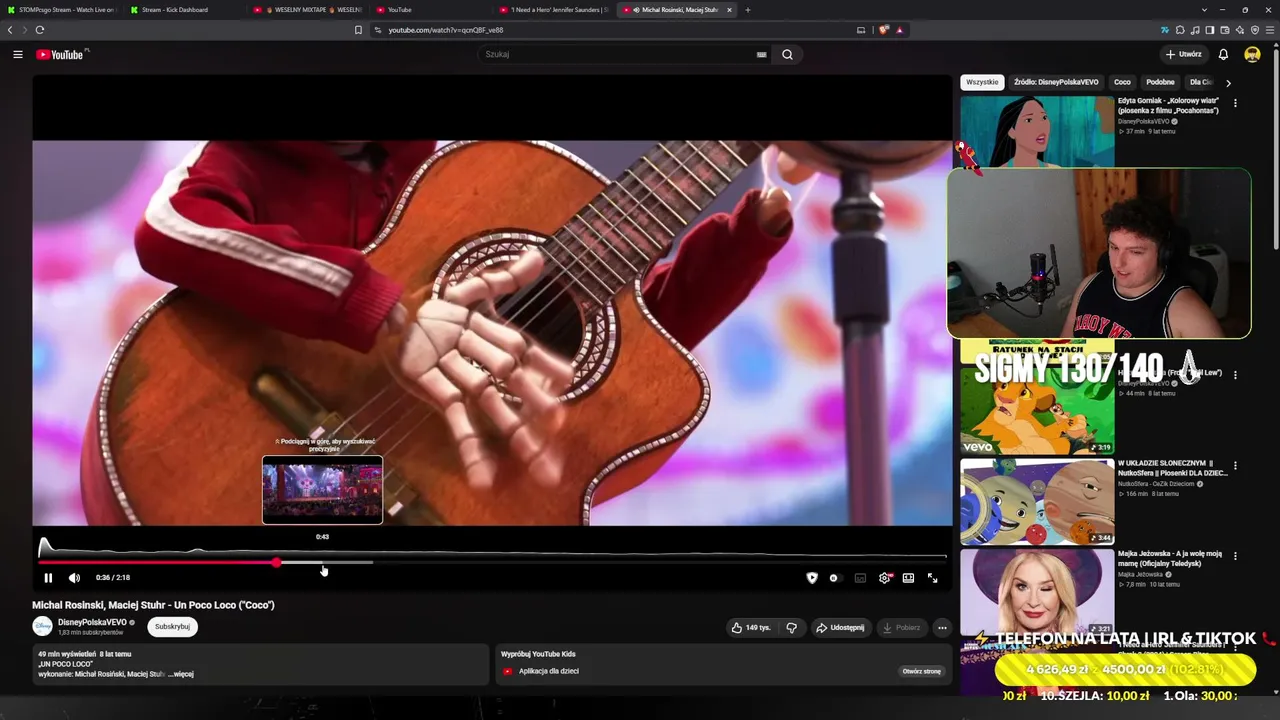1280x720 pixels.
Task: Open the DisneyPolskaVEVO channel avatar
Action: [42, 626]
